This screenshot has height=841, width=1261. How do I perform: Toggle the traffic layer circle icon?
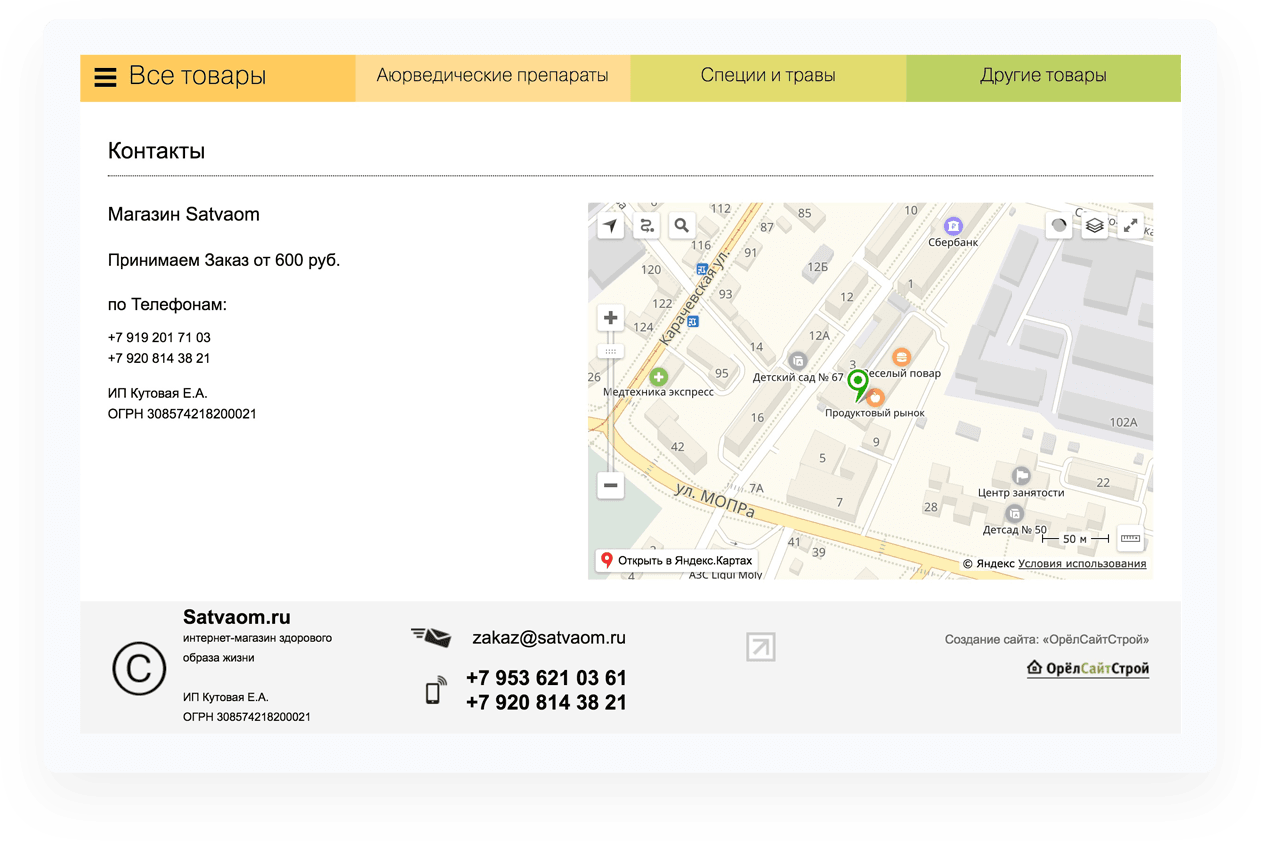click(1058, 226)
